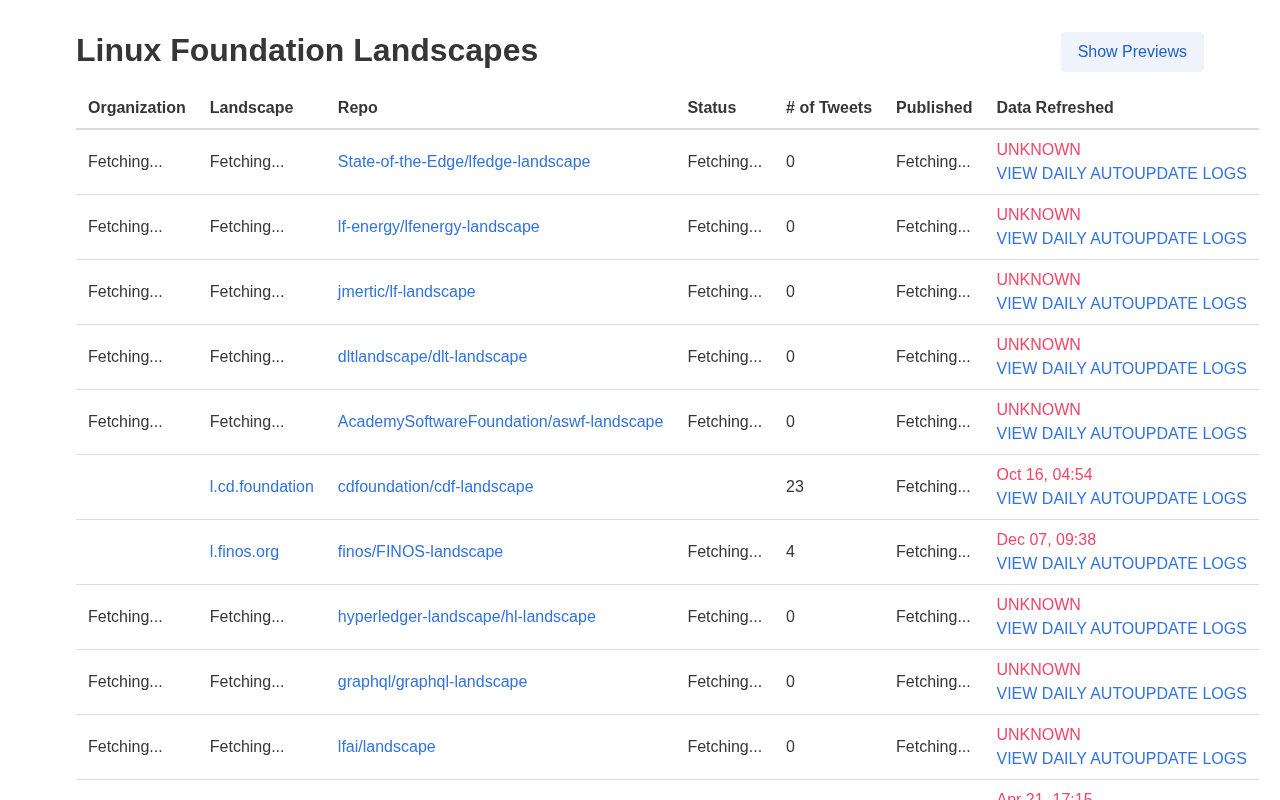The width and height of the screenshot is (1280, 800).
Task: View daily autoupdate logs for cdf-landscape row
Action: [x=1121, y=499]
